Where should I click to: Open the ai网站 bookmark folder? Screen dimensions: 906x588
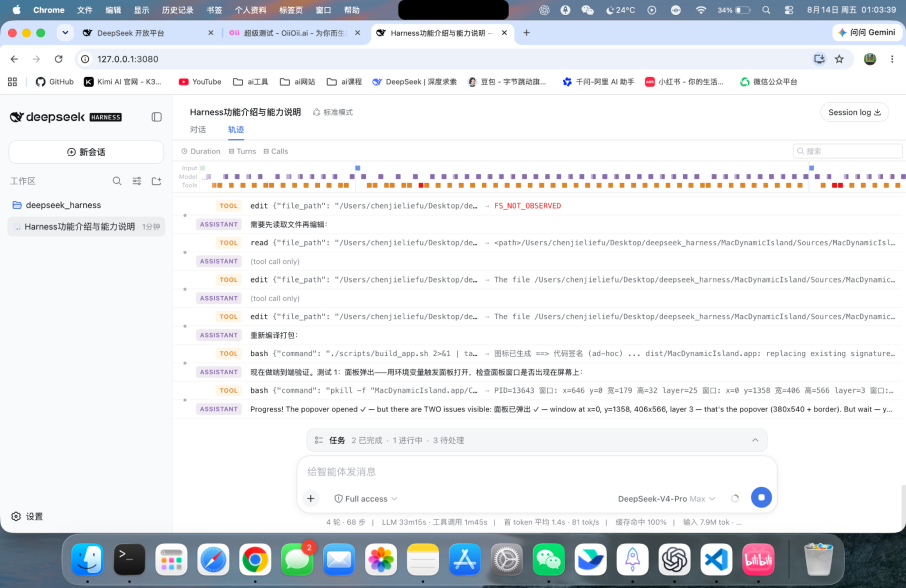(298, 82)
